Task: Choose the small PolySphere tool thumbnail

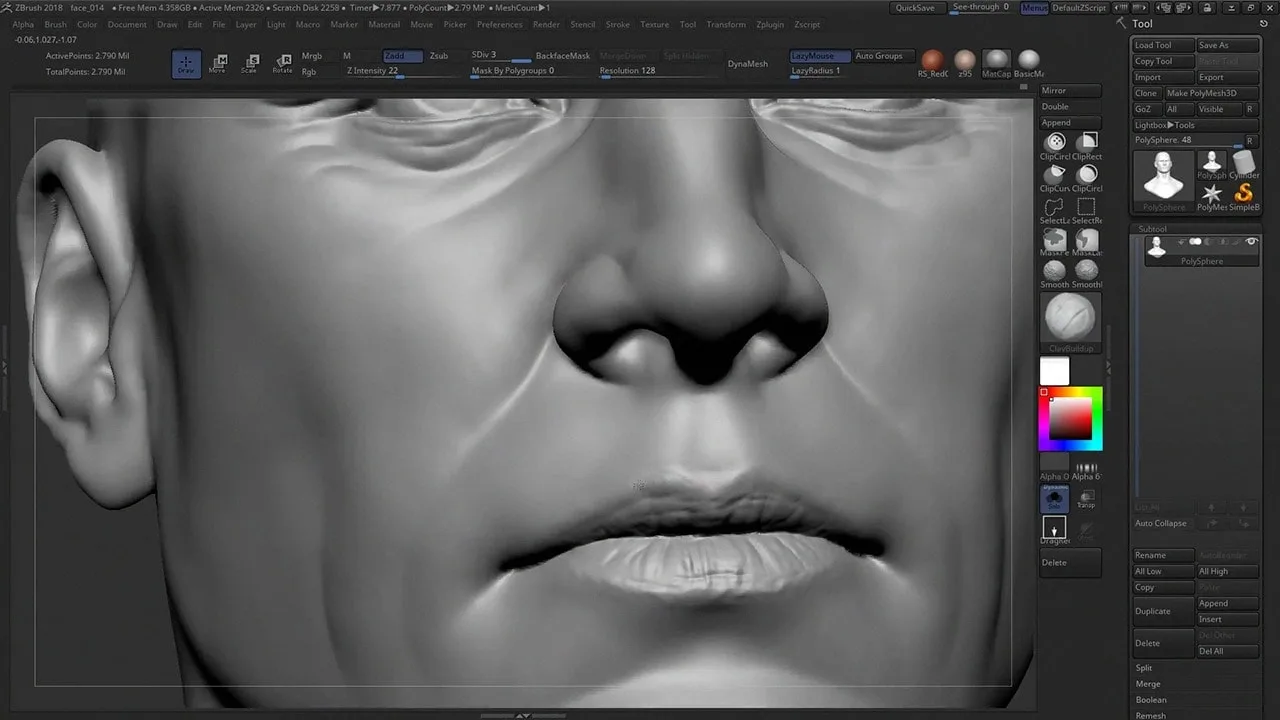Action: (1212, 164)
